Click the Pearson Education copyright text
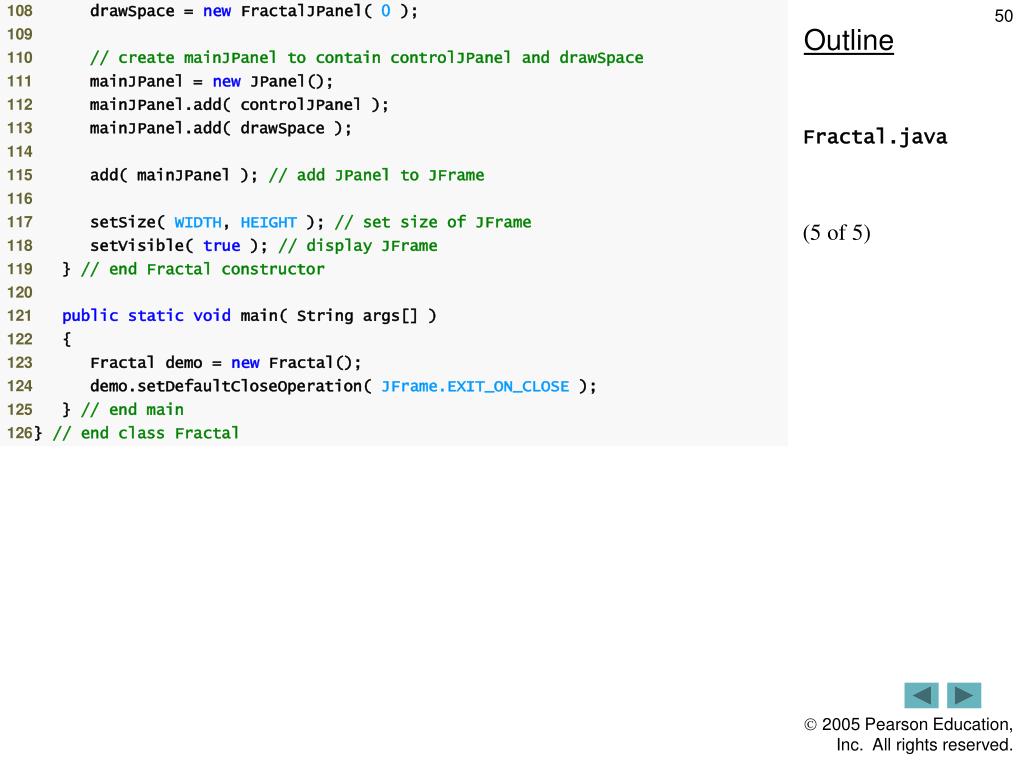This screenshot has width=1024, height=768. coord(908,734)
